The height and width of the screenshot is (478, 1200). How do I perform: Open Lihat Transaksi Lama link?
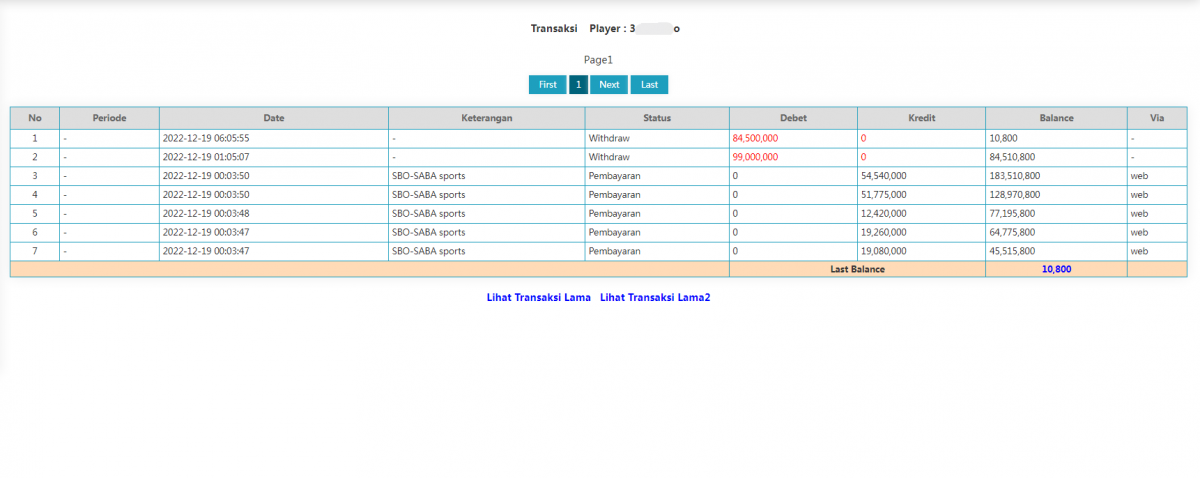pyautogui.click(x=538, y=298)
